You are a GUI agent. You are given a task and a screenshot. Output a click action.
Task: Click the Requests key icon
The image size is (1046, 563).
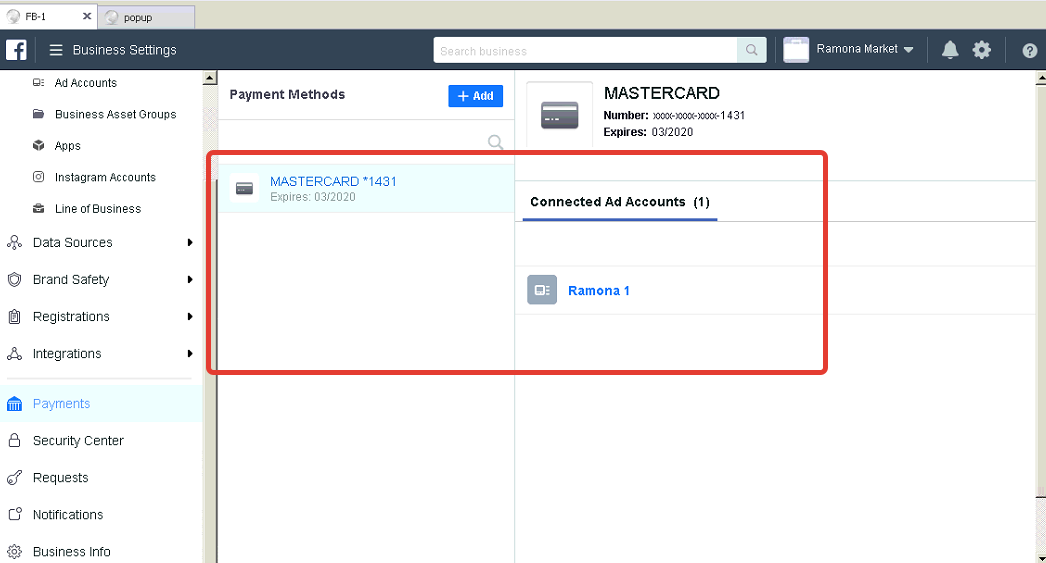[14, 478]
